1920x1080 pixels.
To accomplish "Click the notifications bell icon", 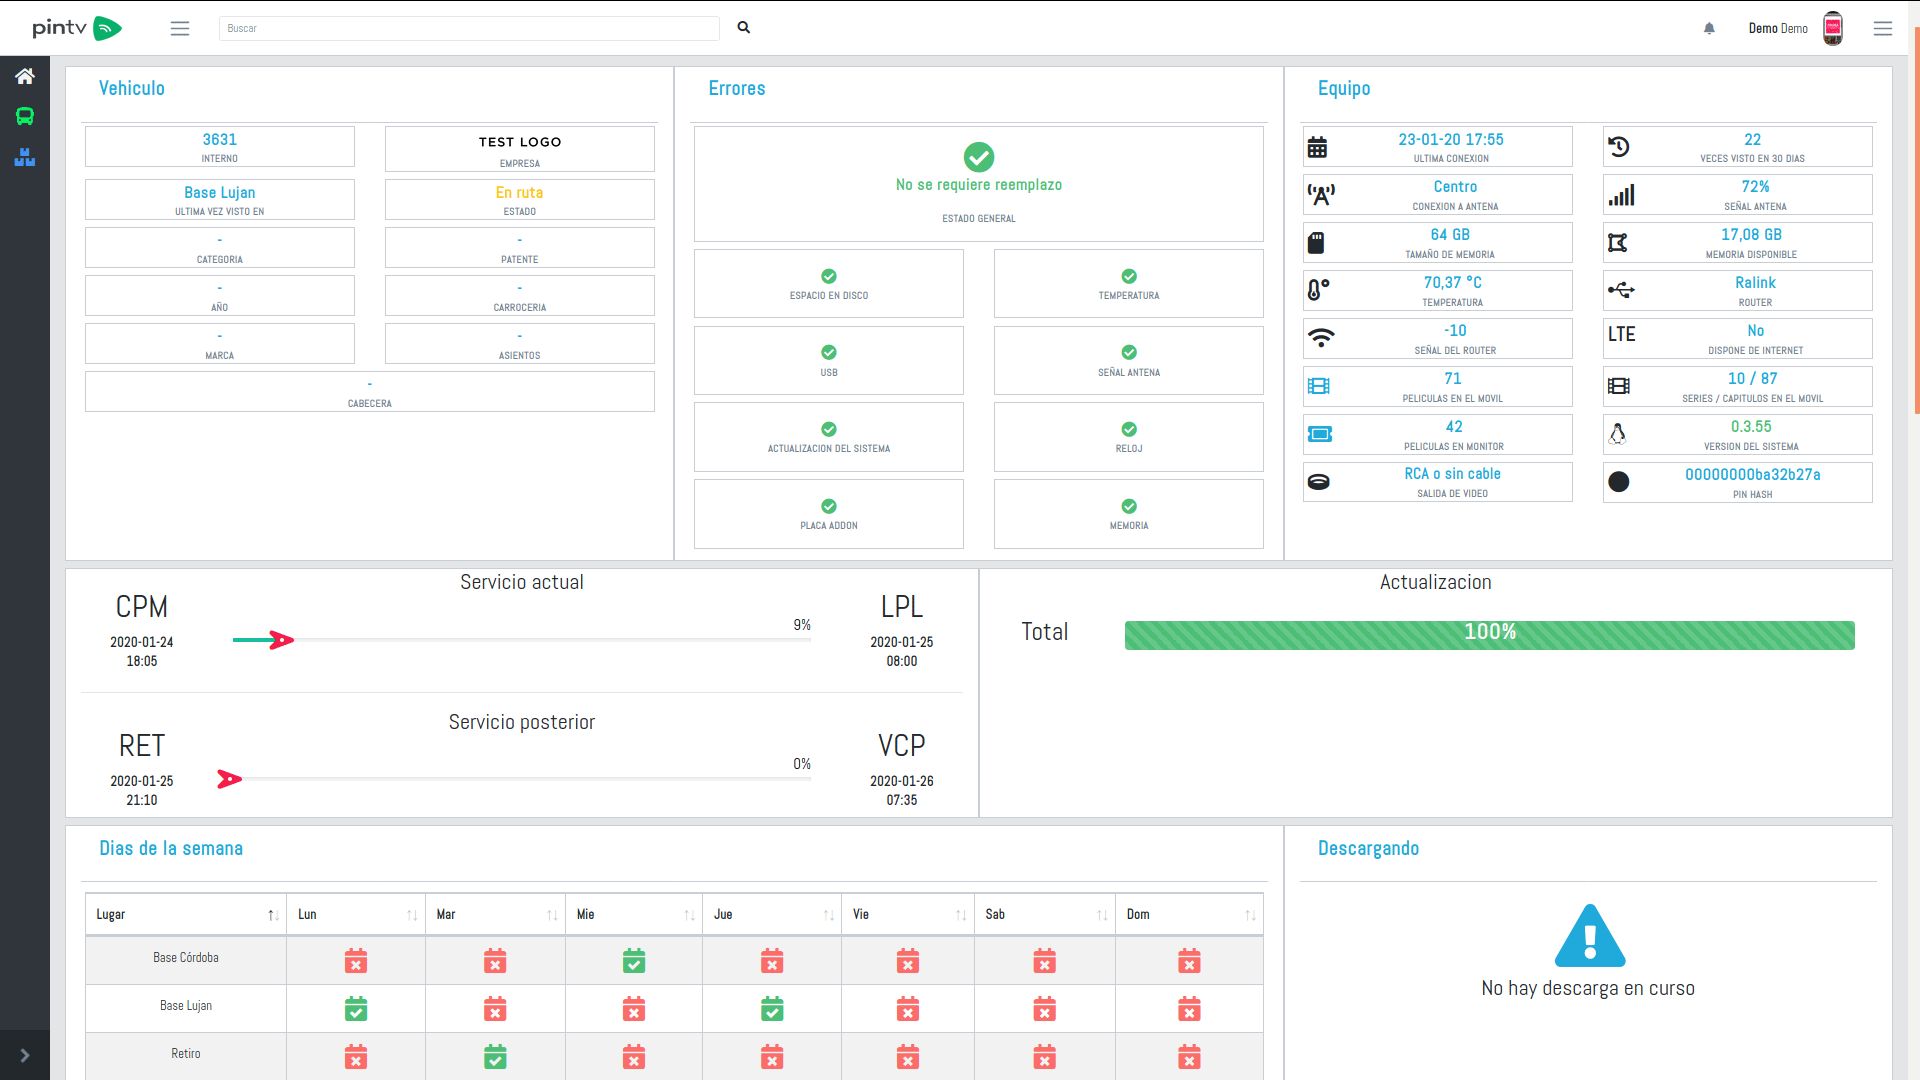I will (1709, 29).
